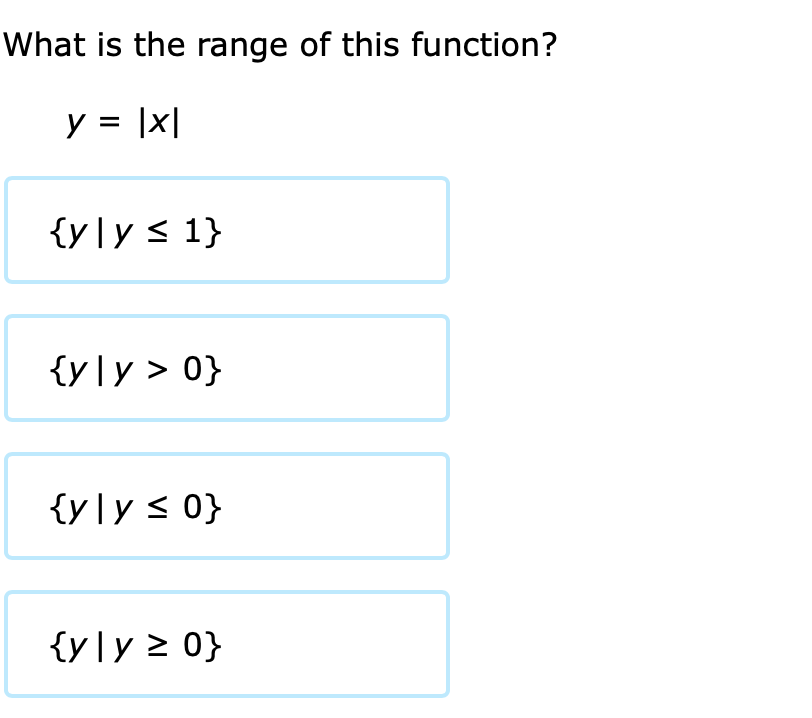The image size is (812, 718).
Task: Choose the correct range {y | y ≥ 0}
Action: 227,644
